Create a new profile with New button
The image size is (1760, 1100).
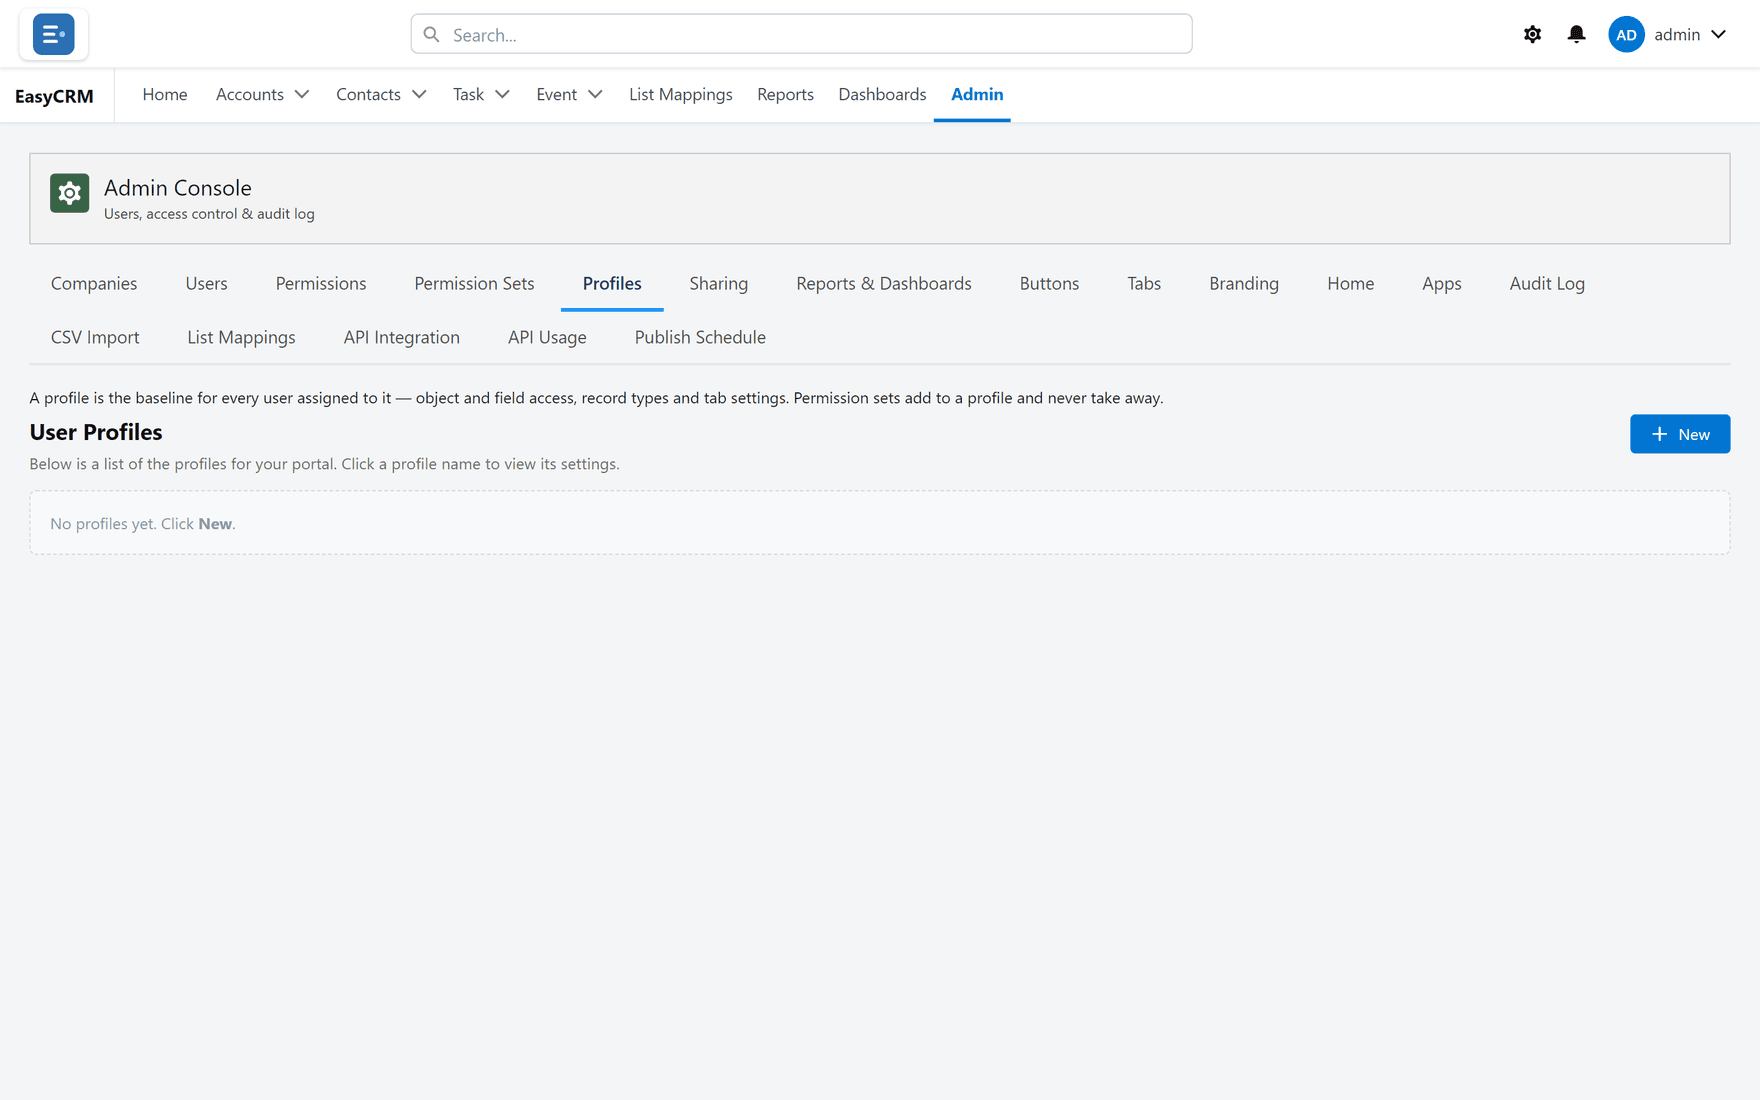pos(1680,434)
